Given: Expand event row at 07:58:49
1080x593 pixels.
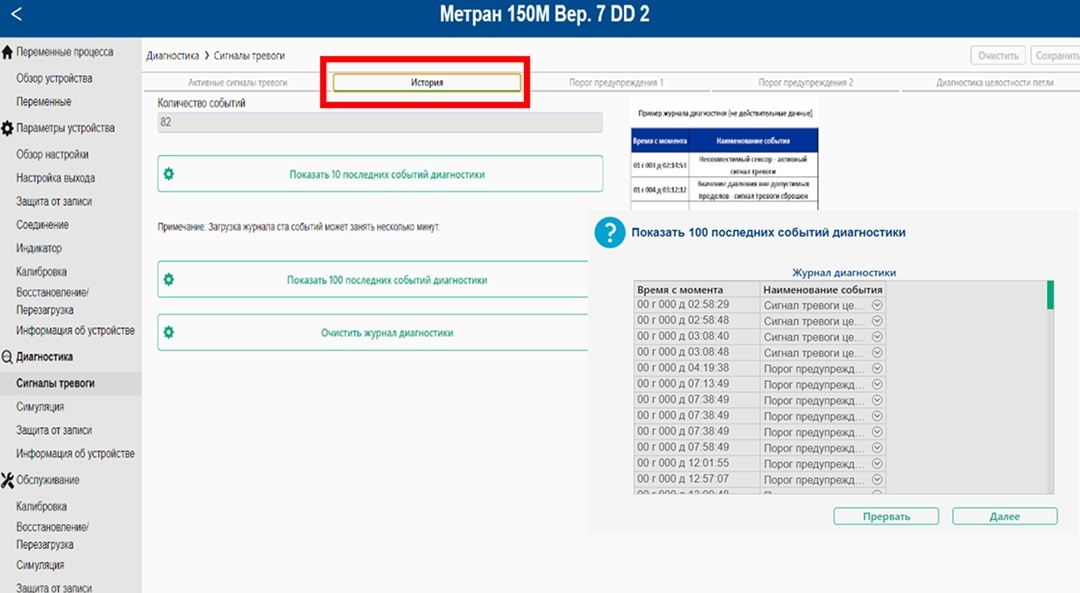Looking at the screenshot, I should click(877, 448).
